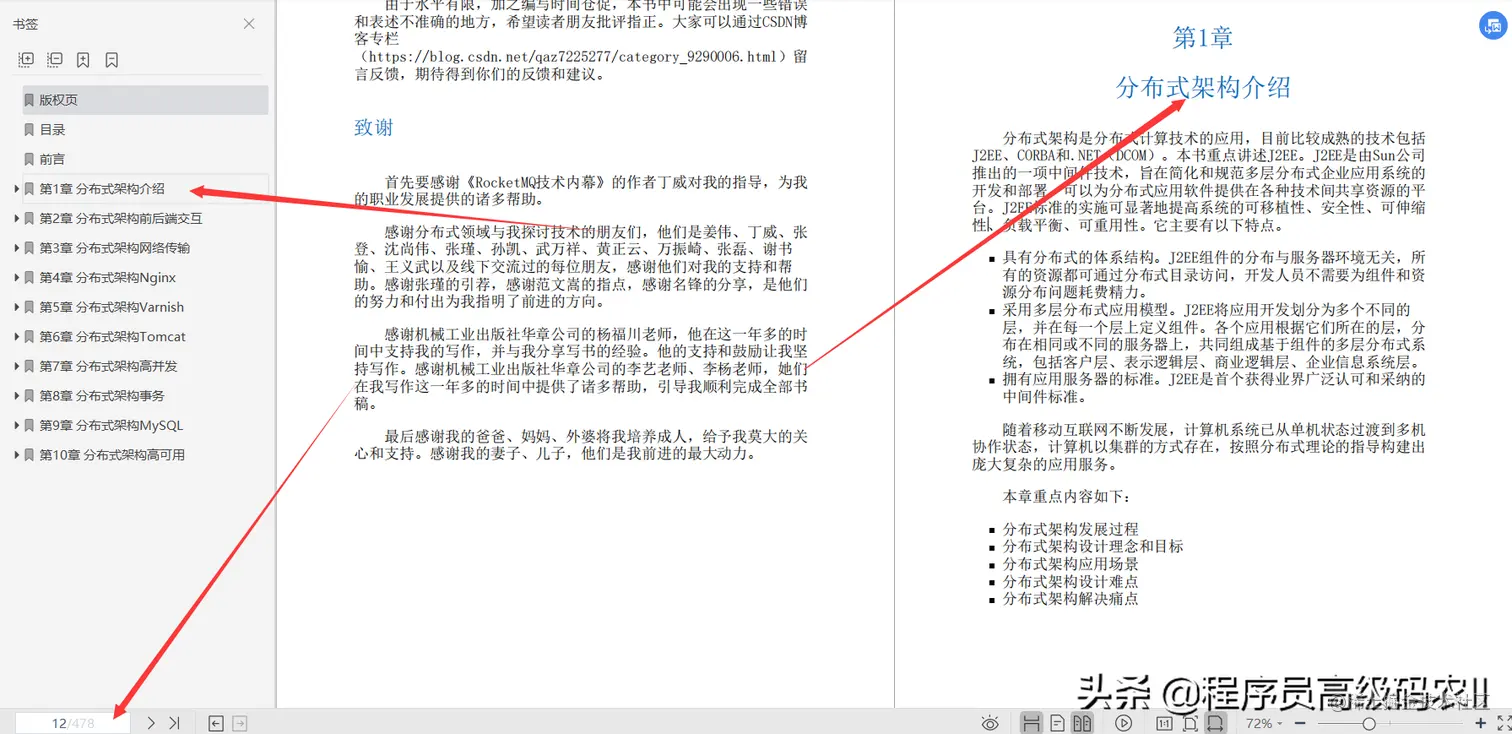
Task: Expand 第9章 分布式架构MySQL bookmark
Action: [x=16, y=425]
